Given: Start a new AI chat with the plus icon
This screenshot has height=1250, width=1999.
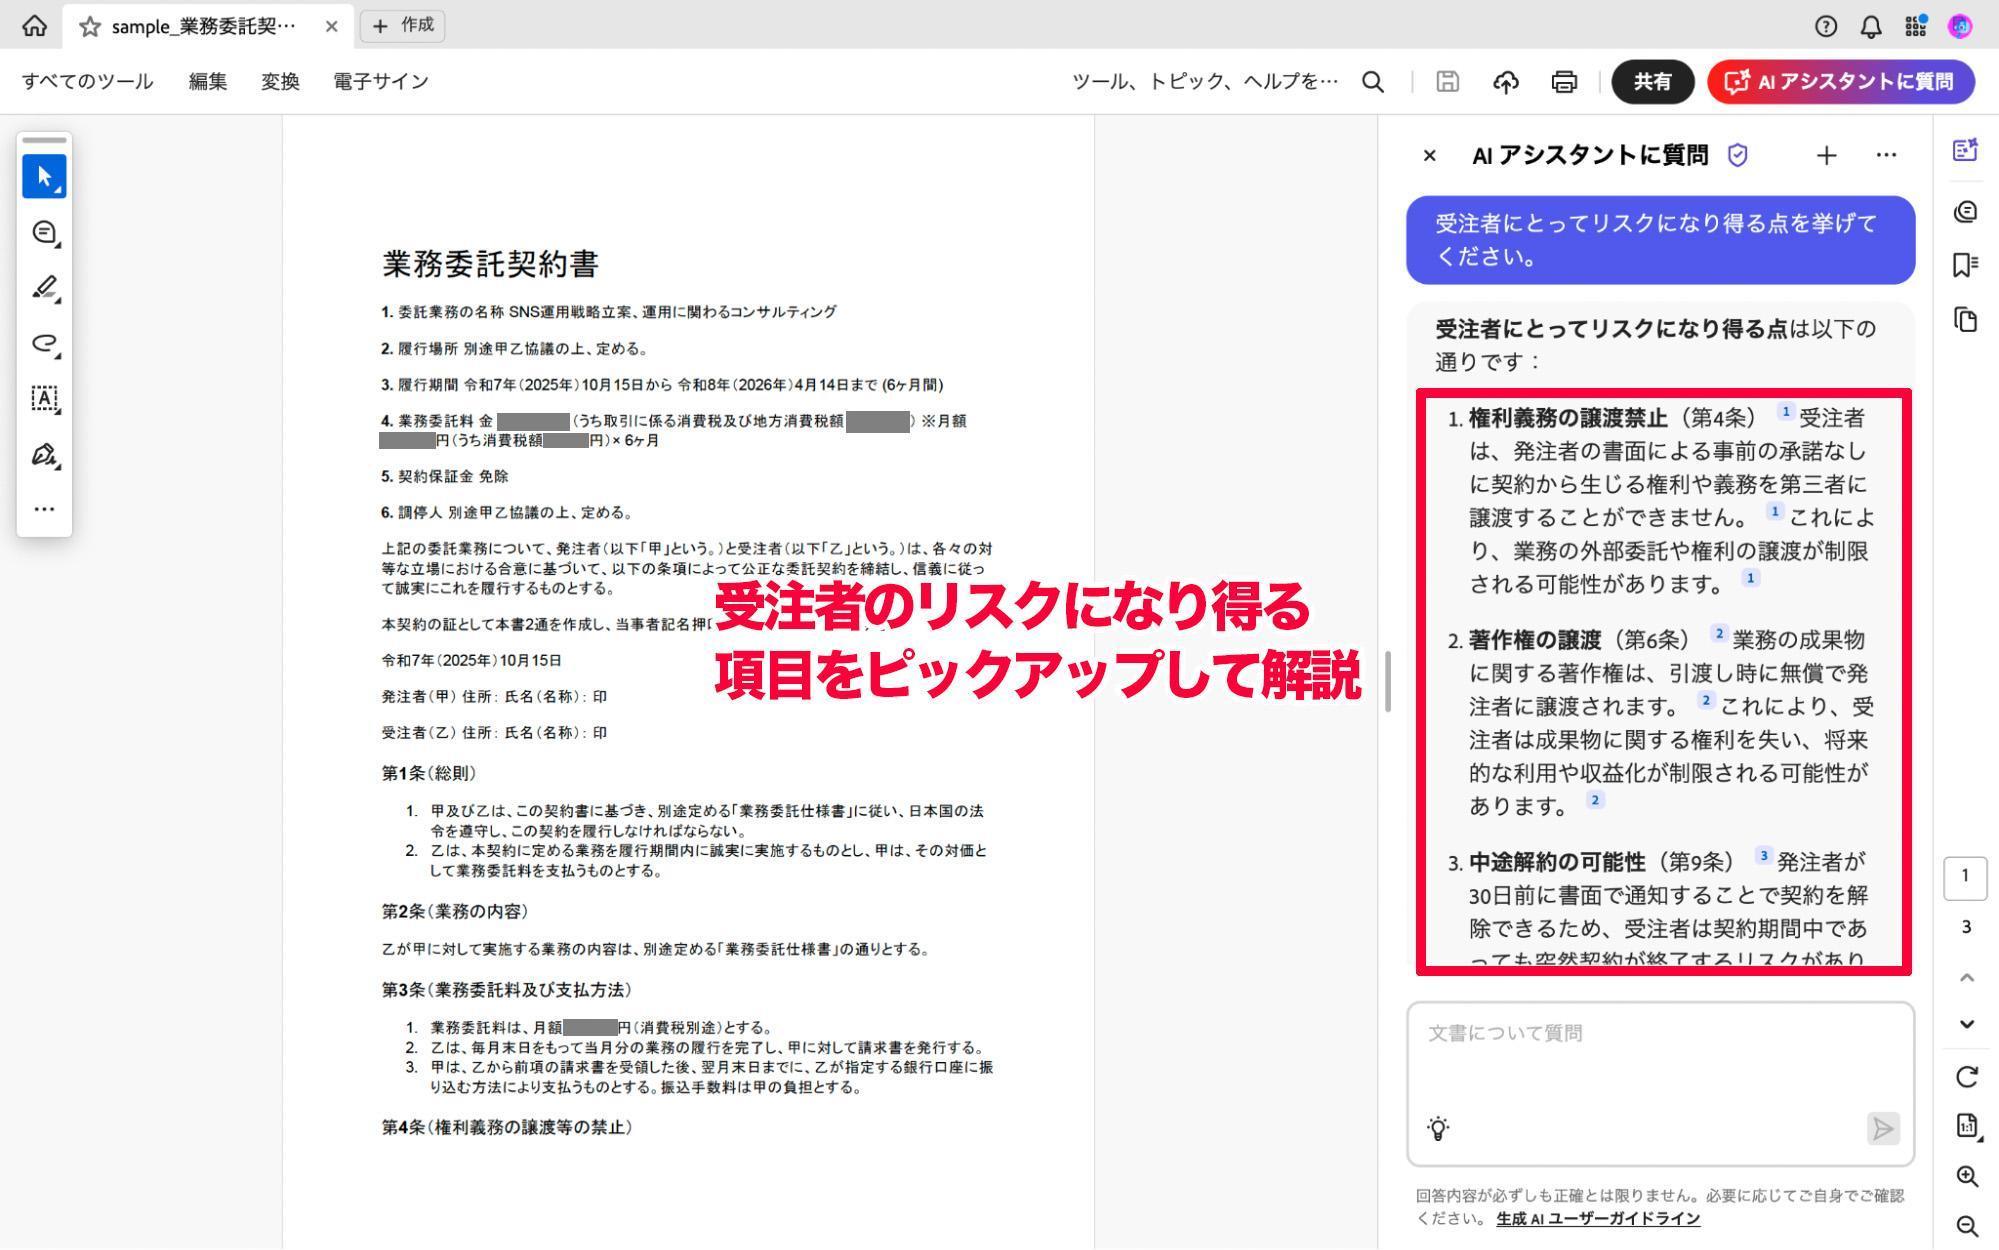Looking at the screenshot, I should [1826, 155].
